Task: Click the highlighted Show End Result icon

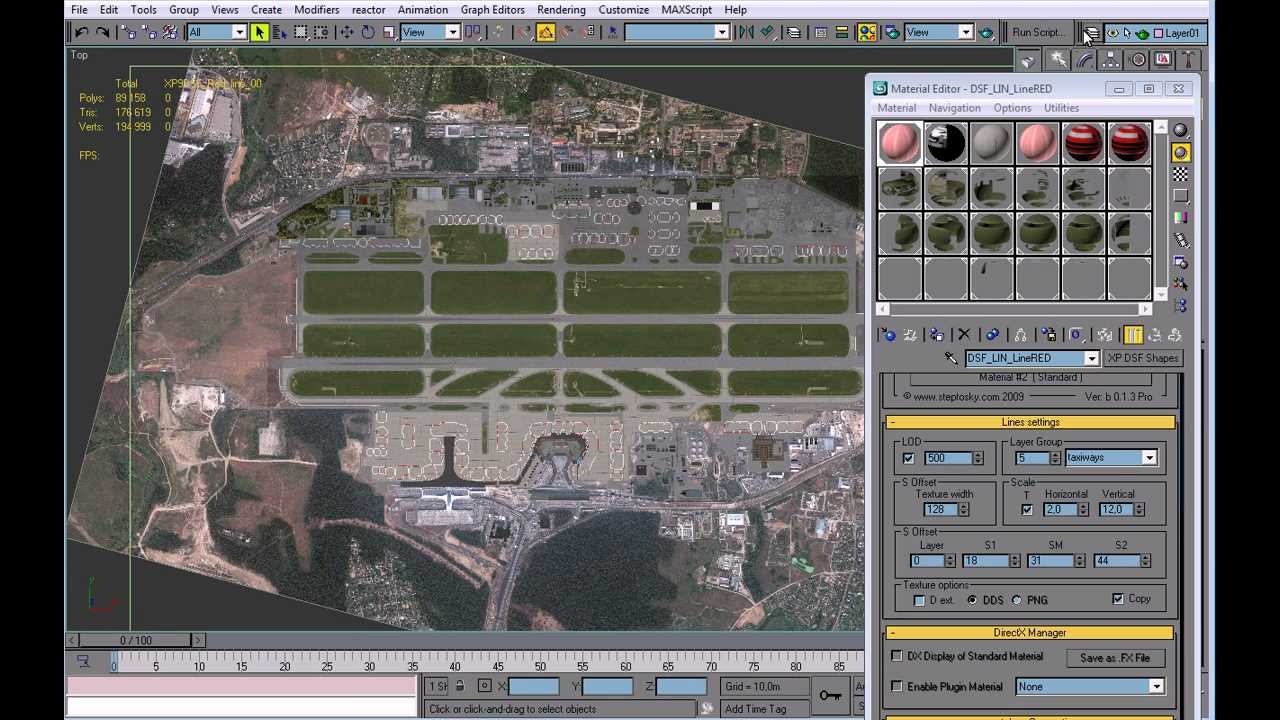Action: click(1133, 335)
